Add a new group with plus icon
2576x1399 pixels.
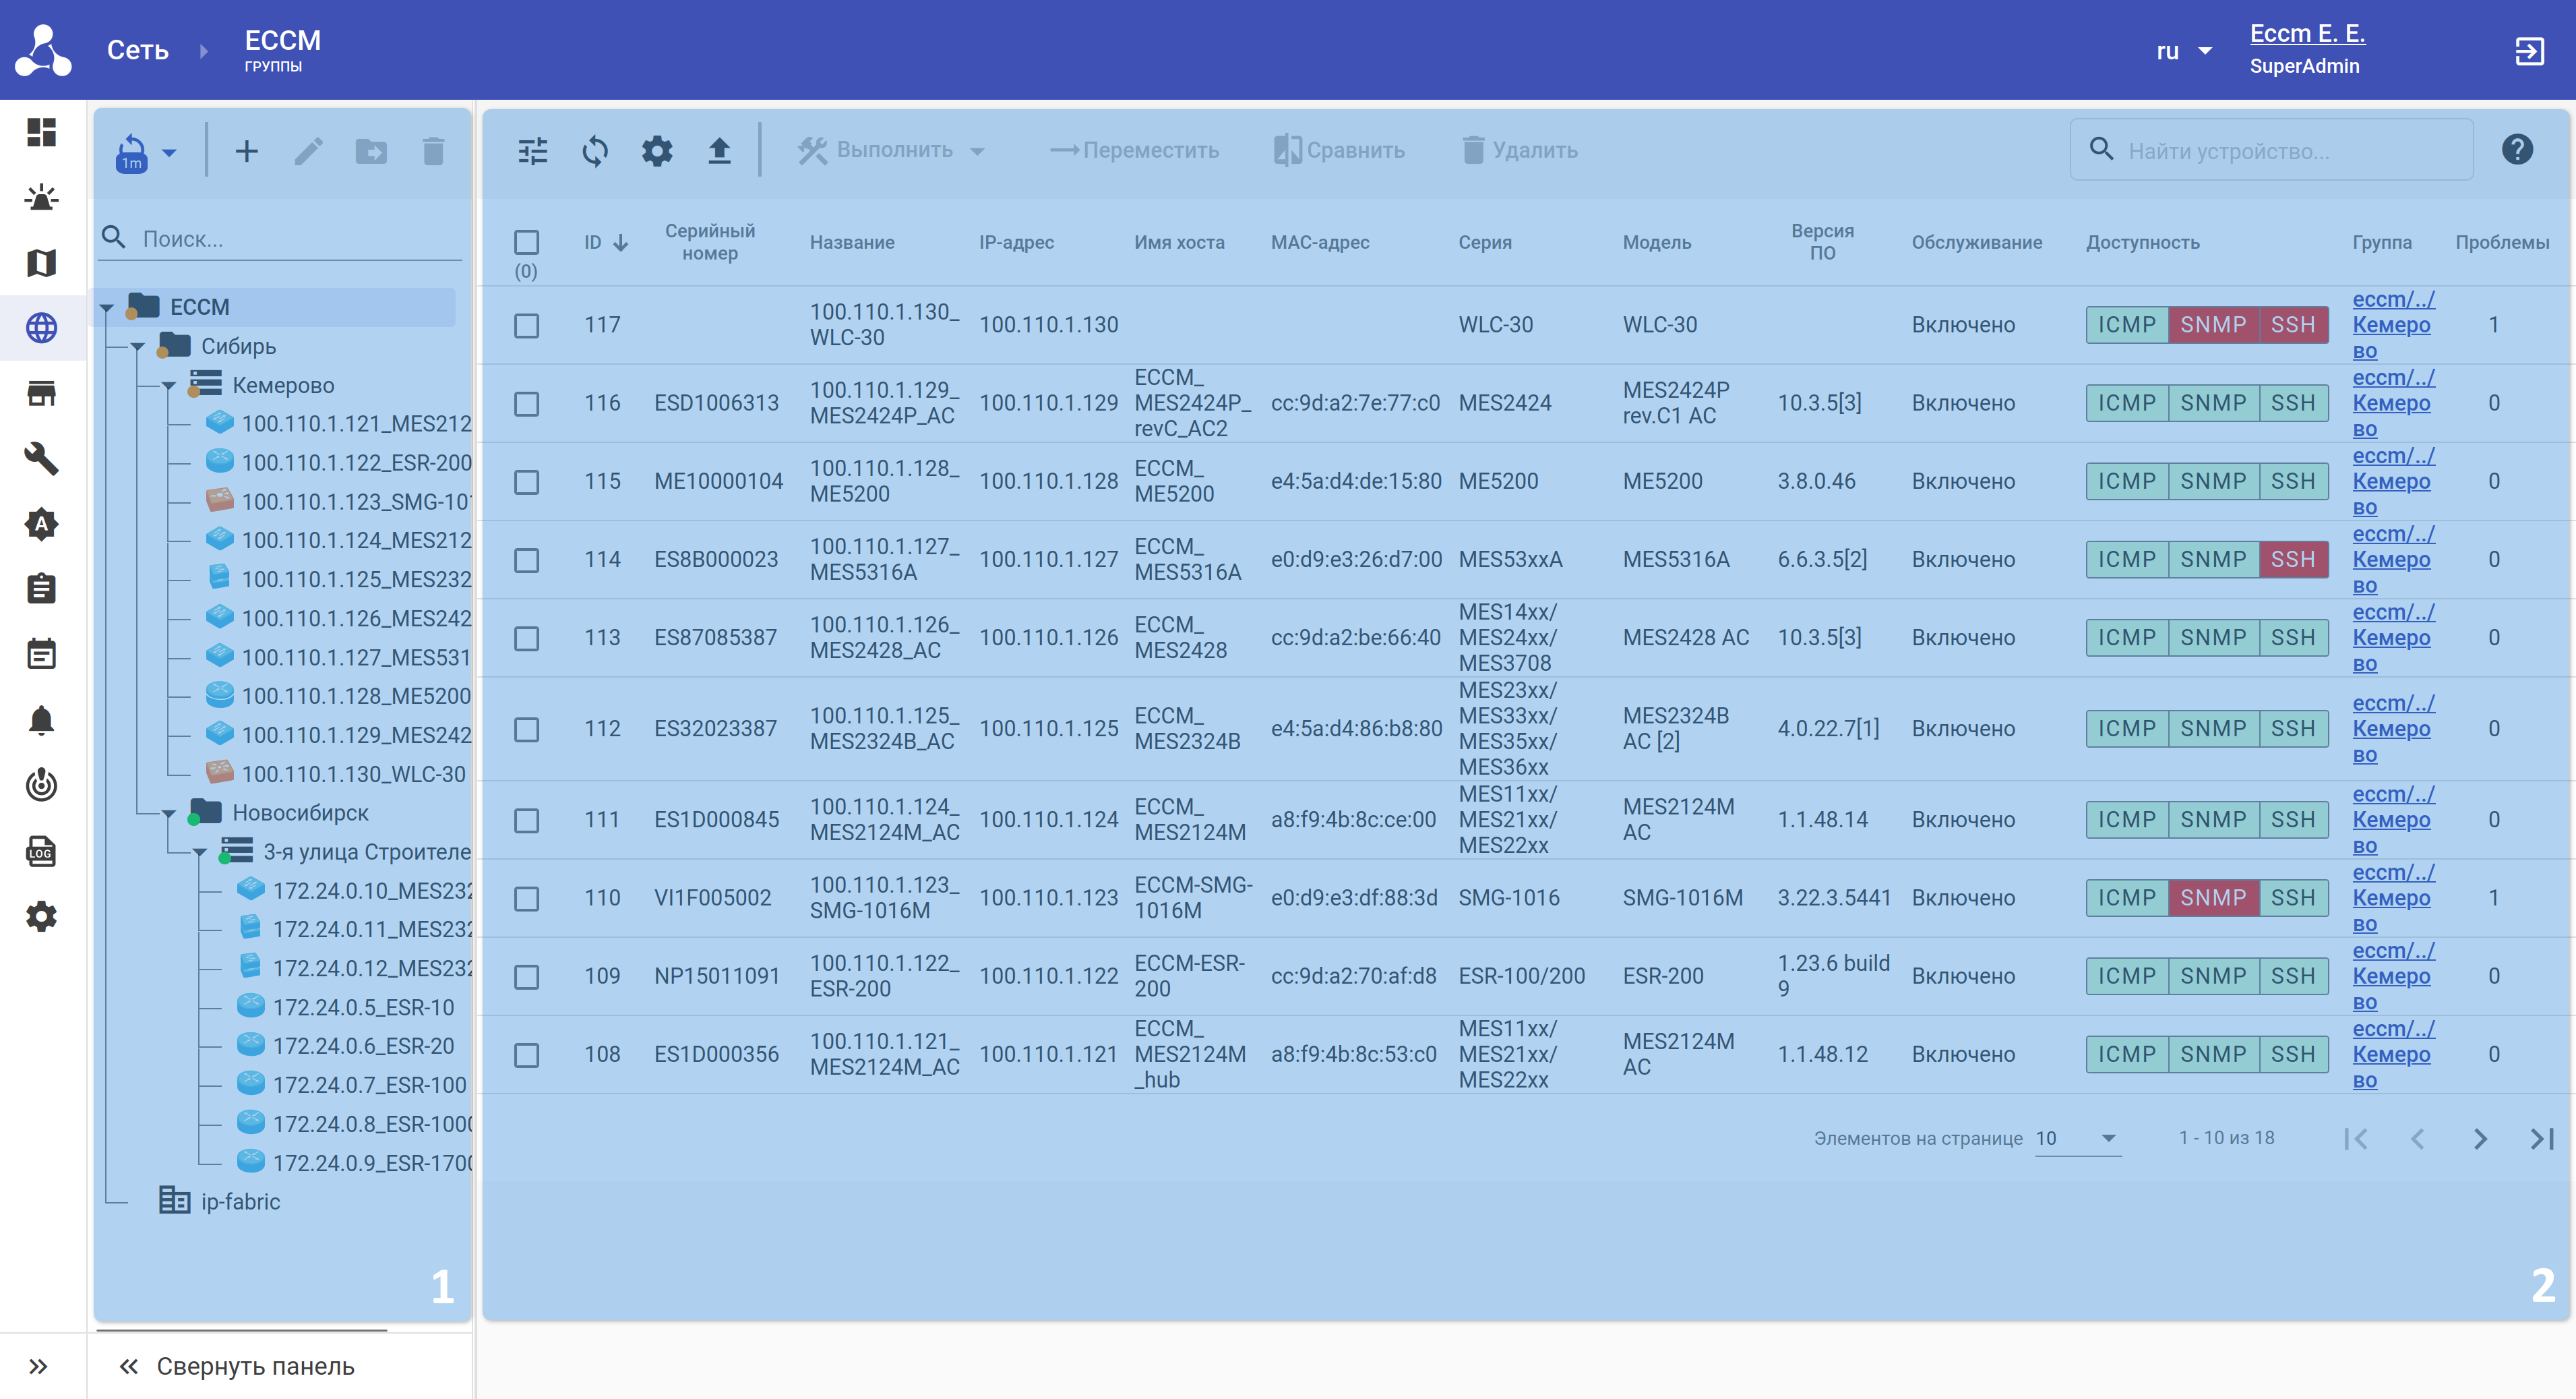[246, 151]
